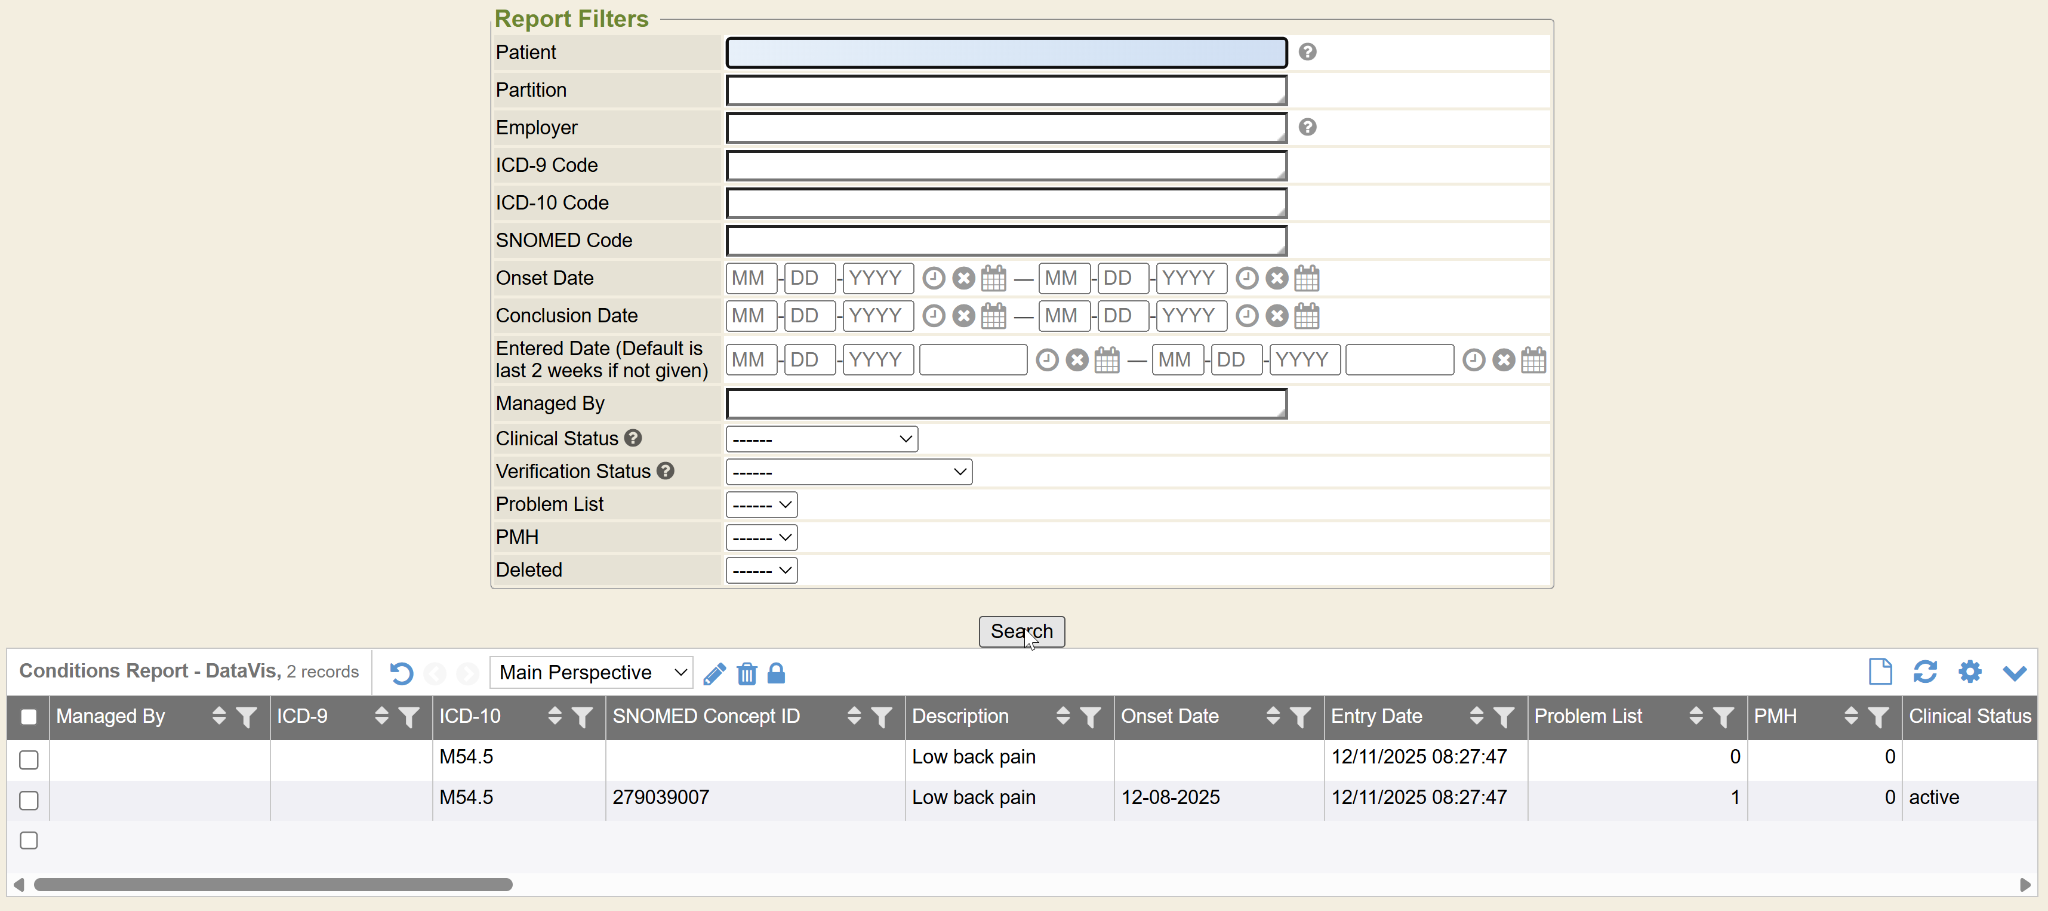Open the Onset Date start calendar picker
The image size is (2048, 911).
[993, 278]
